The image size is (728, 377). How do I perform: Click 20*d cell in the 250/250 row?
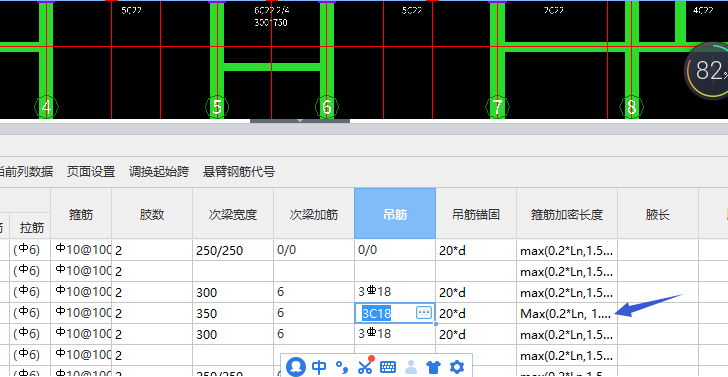476,250
